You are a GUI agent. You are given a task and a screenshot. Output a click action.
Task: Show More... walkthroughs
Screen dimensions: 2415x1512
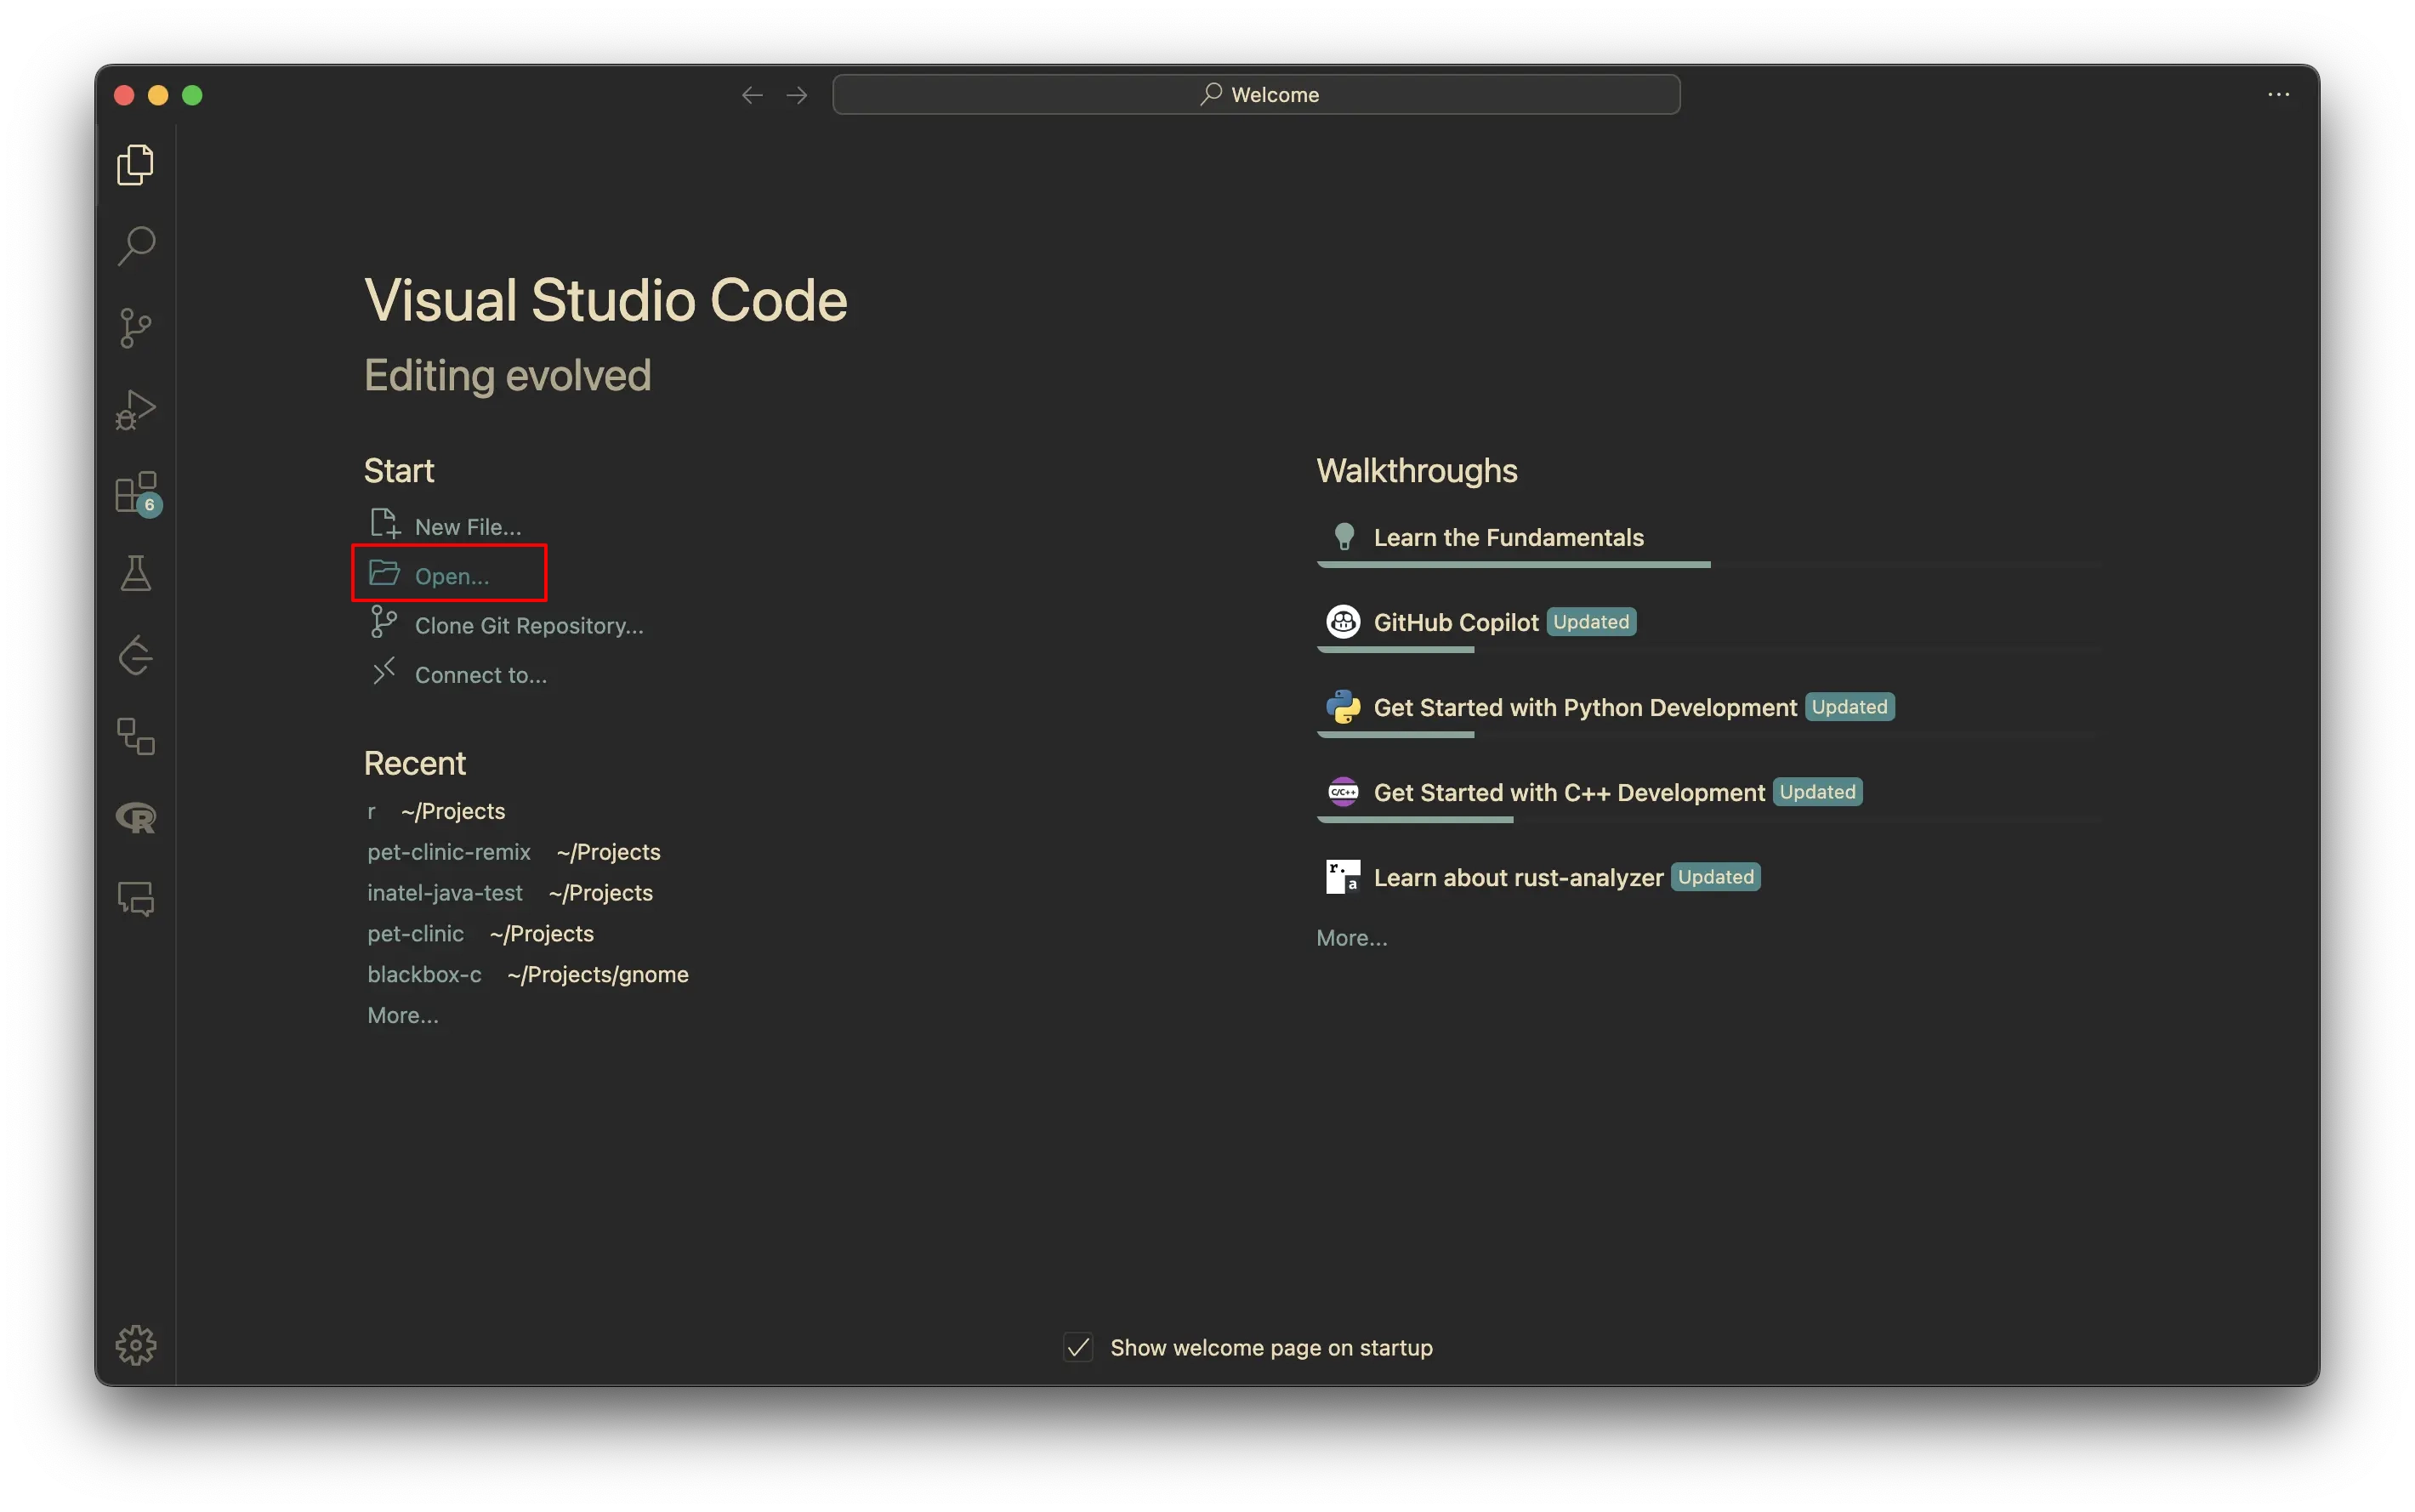pos(1351,938)
